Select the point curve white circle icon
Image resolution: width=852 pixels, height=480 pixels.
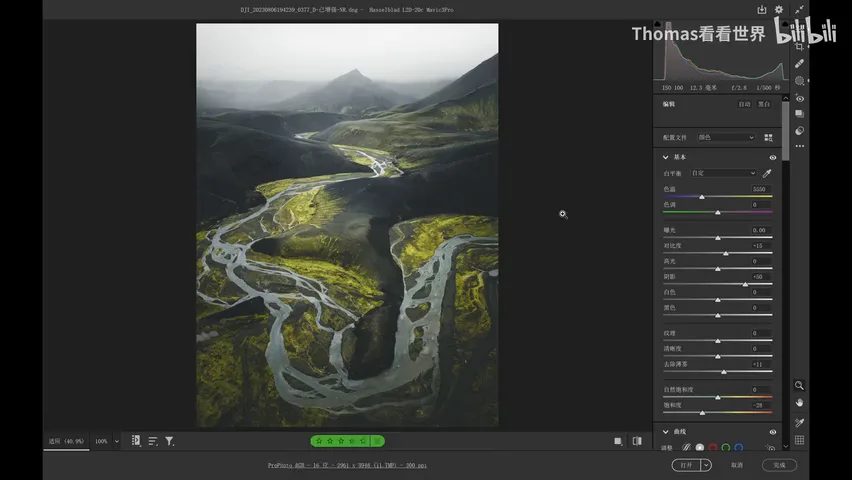tap(700, 447)
